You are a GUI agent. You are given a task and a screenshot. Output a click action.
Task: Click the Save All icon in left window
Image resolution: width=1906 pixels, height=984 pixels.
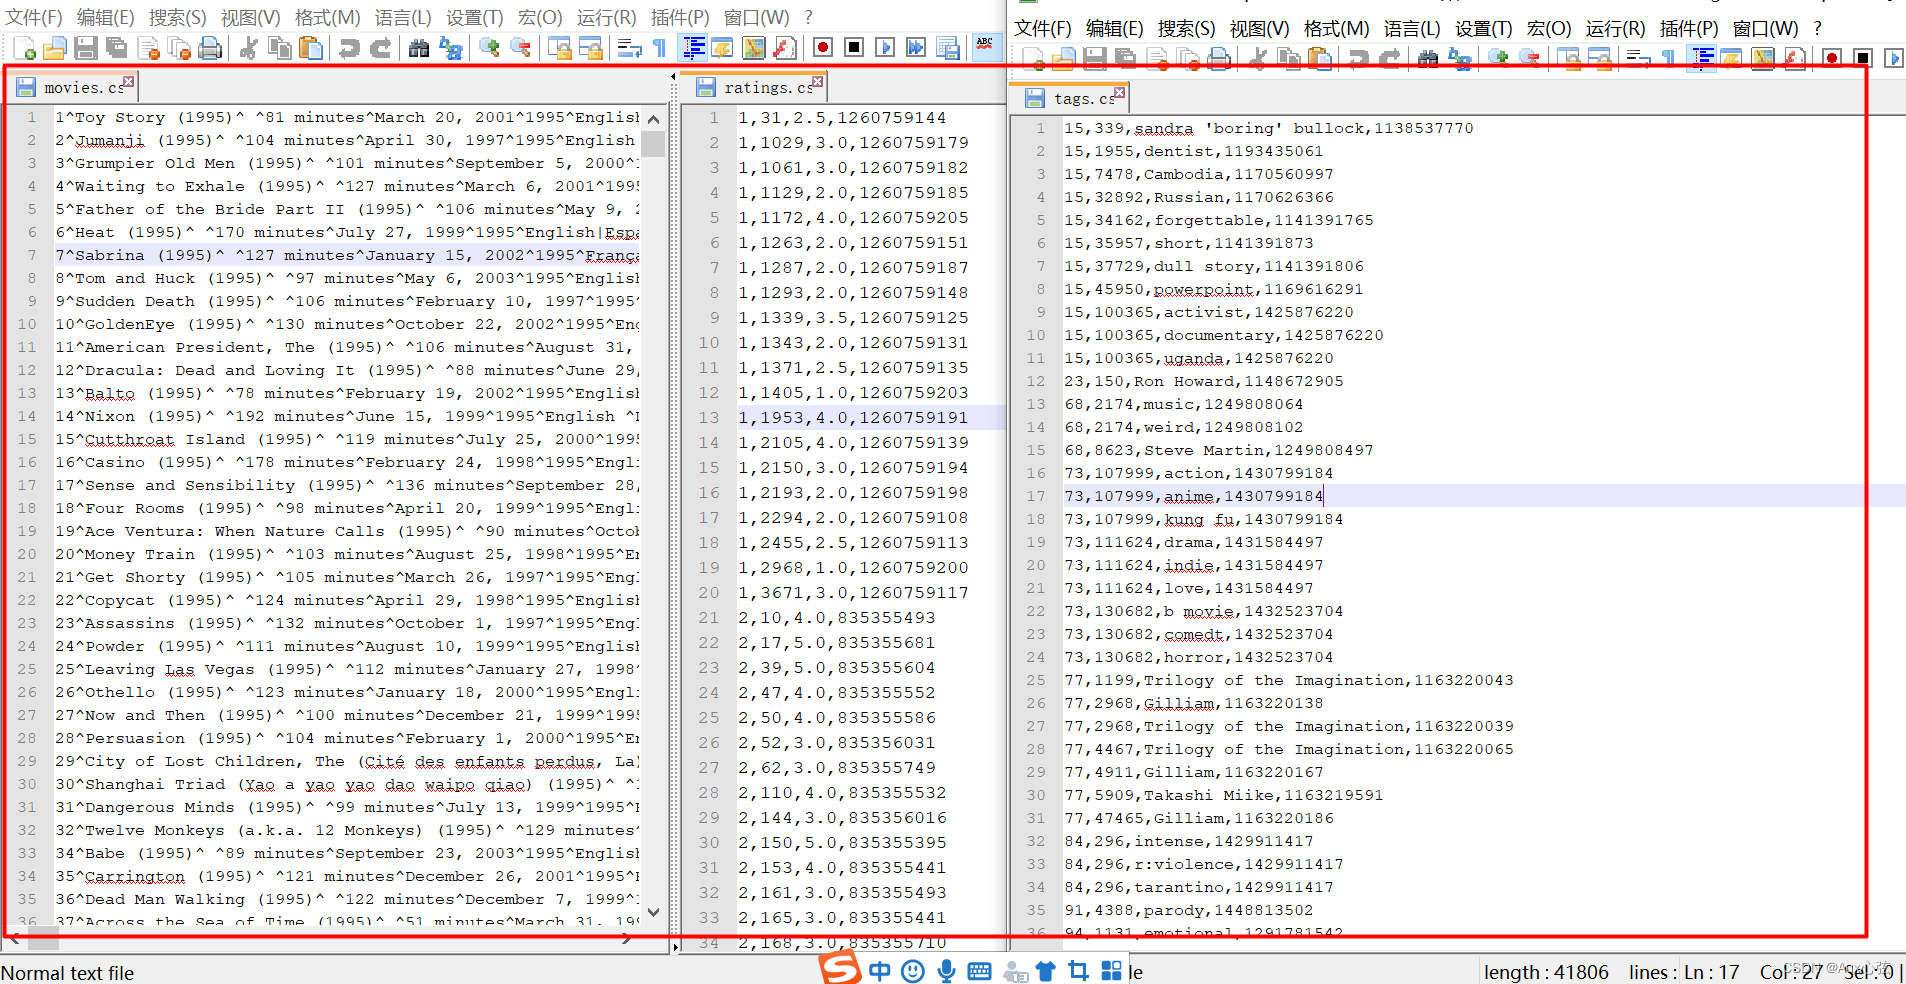point(117,48)
